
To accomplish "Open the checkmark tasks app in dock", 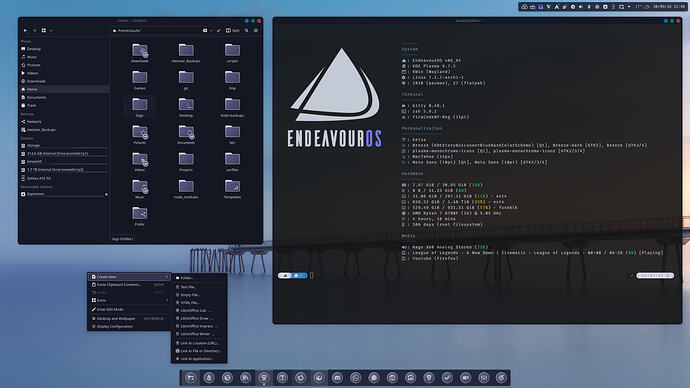I will point(447,377).
